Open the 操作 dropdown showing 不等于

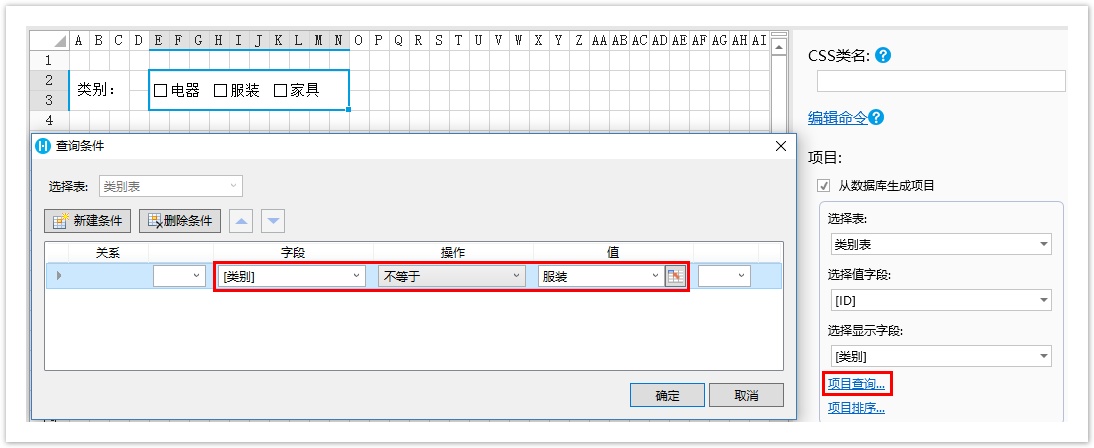tap(451, 276)
